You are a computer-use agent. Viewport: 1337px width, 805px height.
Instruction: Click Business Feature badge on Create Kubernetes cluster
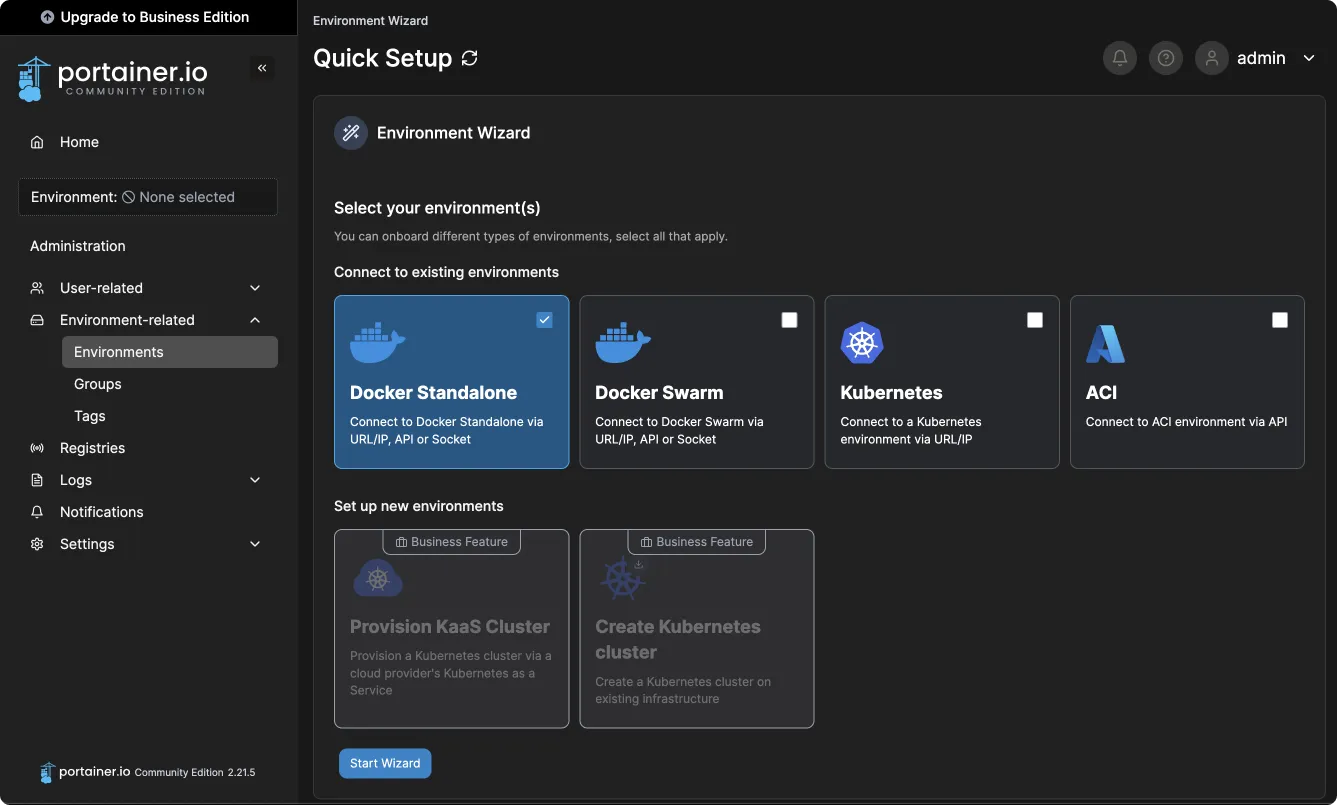pos(696,542)
